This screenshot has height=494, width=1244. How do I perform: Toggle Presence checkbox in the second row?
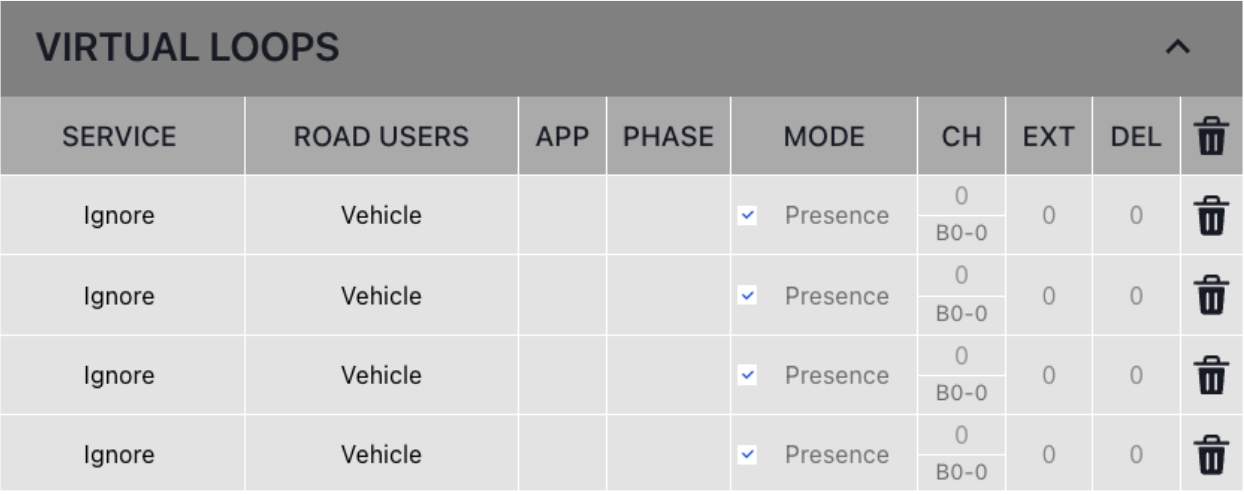747,295
